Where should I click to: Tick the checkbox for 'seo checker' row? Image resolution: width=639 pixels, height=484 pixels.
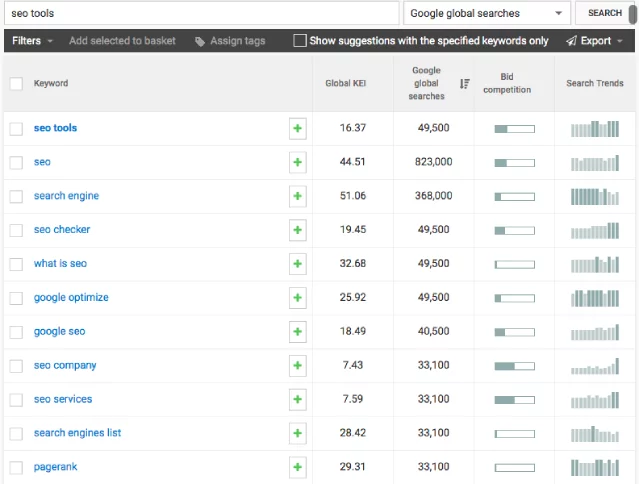click(16, 230)
